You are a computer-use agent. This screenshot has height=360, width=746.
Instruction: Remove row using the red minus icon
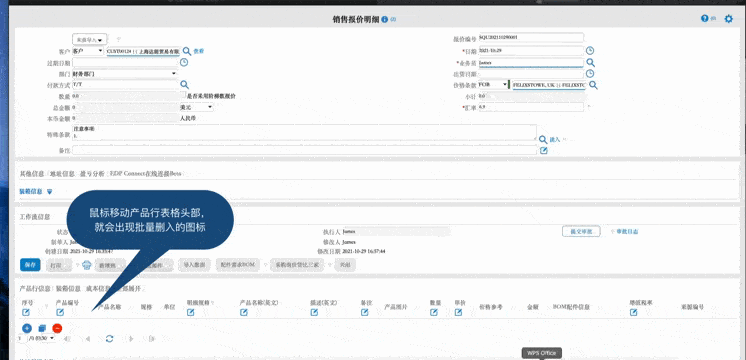click(57, 328)
